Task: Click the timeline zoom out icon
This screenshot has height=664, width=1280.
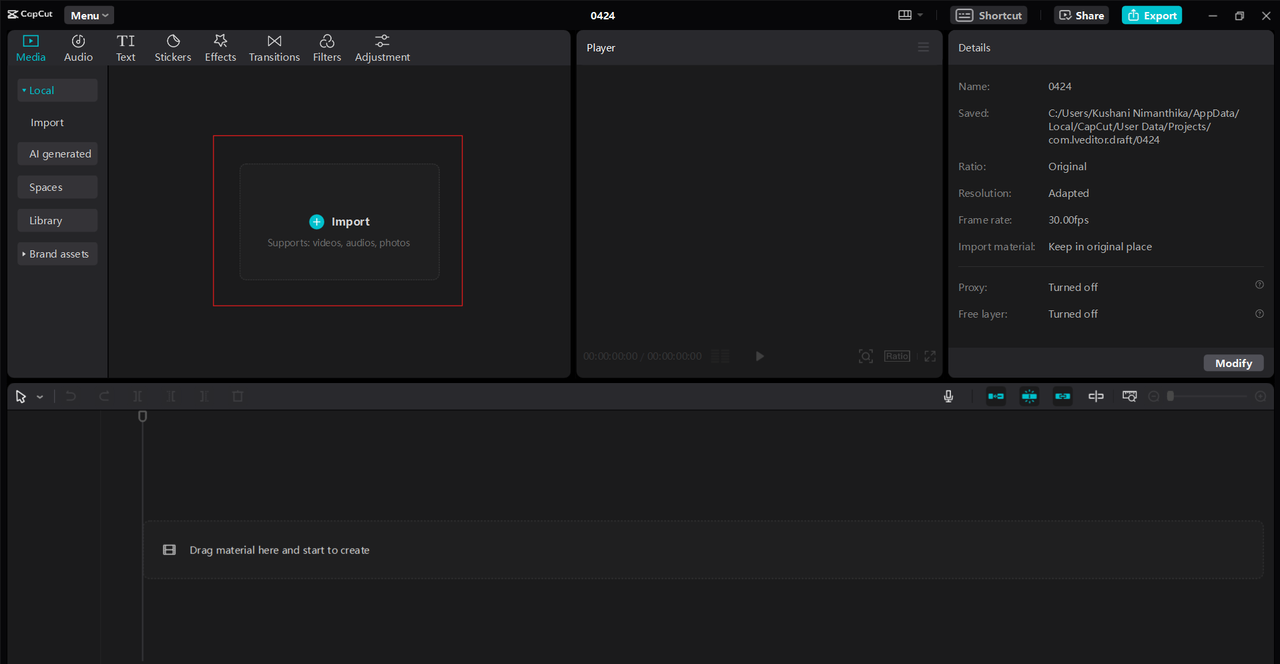Action: click(x=1153, y=397)
